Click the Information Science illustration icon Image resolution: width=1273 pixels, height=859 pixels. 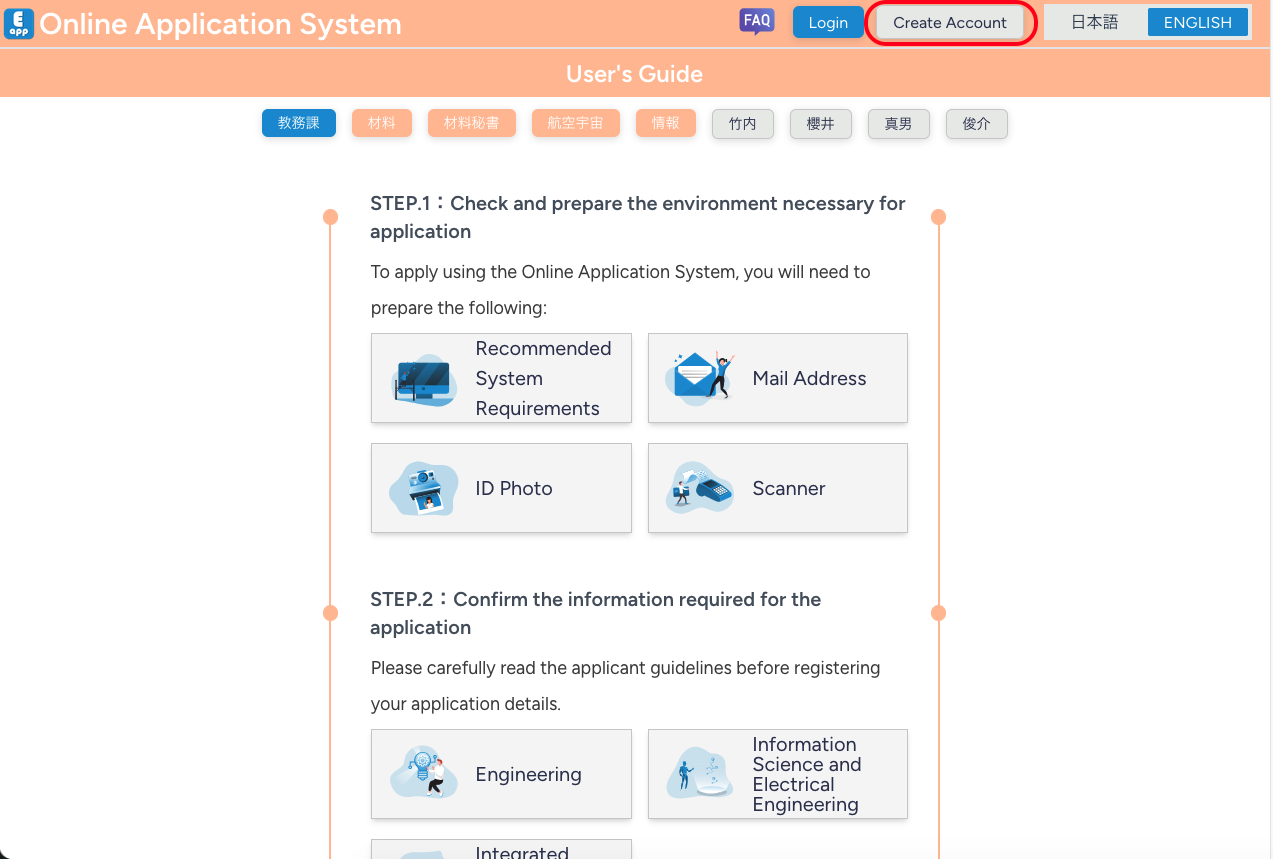click(x=701, y=774)
